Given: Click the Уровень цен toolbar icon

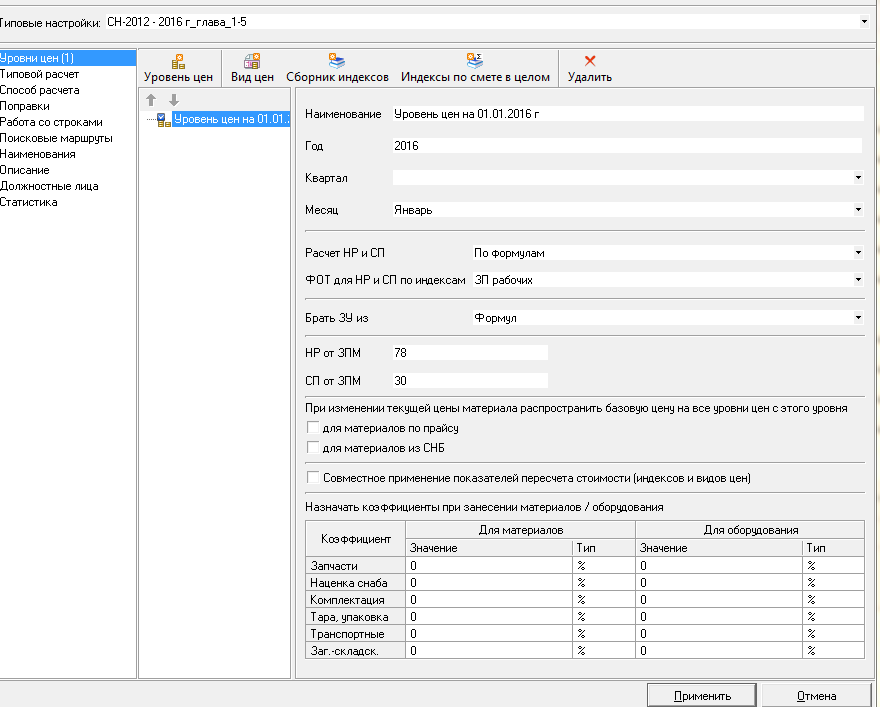Looking at the screenshot, I should [178, 61].
